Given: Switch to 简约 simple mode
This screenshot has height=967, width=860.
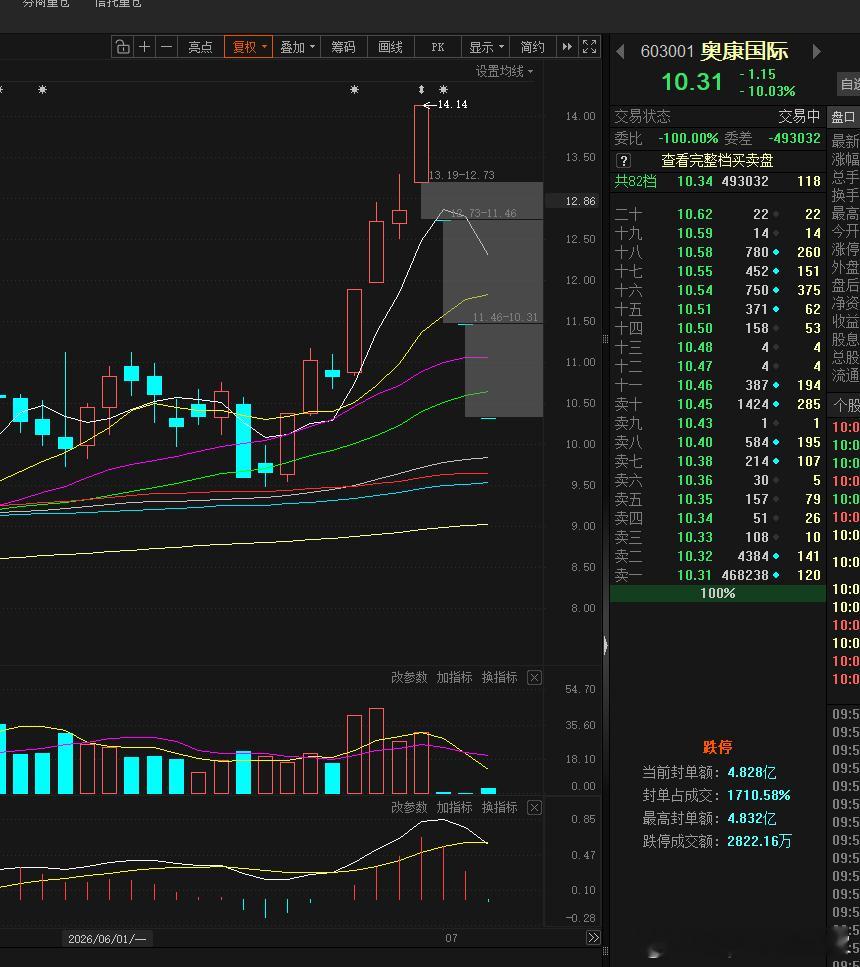Looking at the screenshot, I should [x=532, y=47].
